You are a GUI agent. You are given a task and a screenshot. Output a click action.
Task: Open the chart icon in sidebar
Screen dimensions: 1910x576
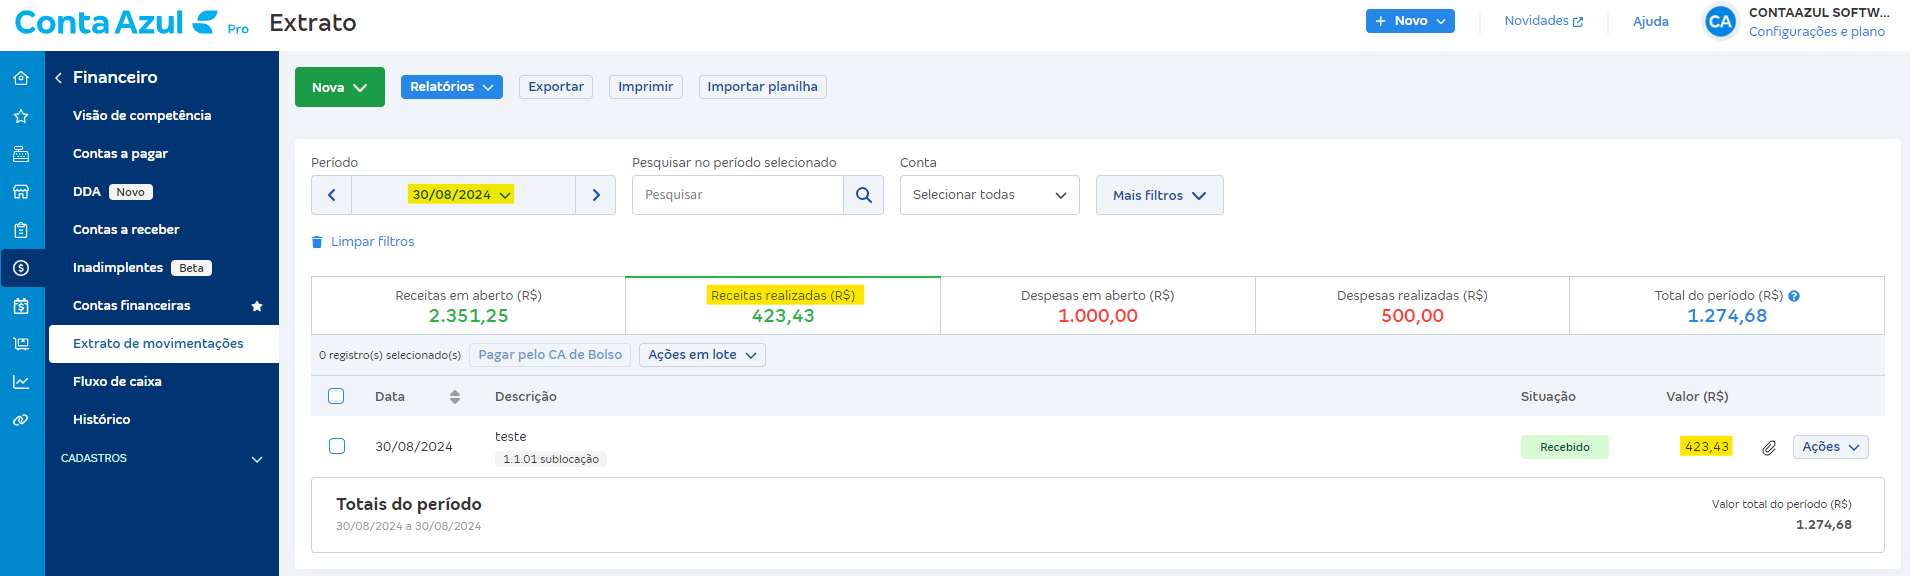pos(21,382)
